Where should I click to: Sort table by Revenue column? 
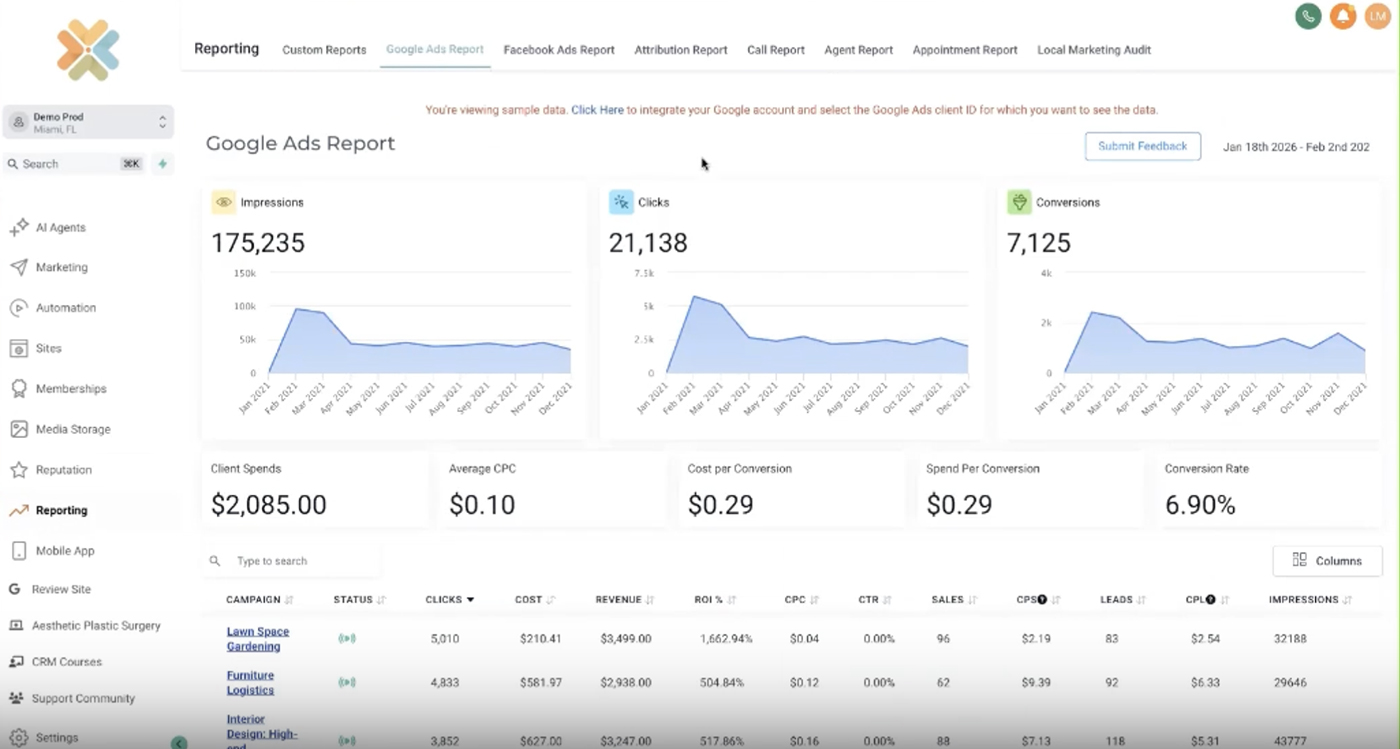pos(625,600)
